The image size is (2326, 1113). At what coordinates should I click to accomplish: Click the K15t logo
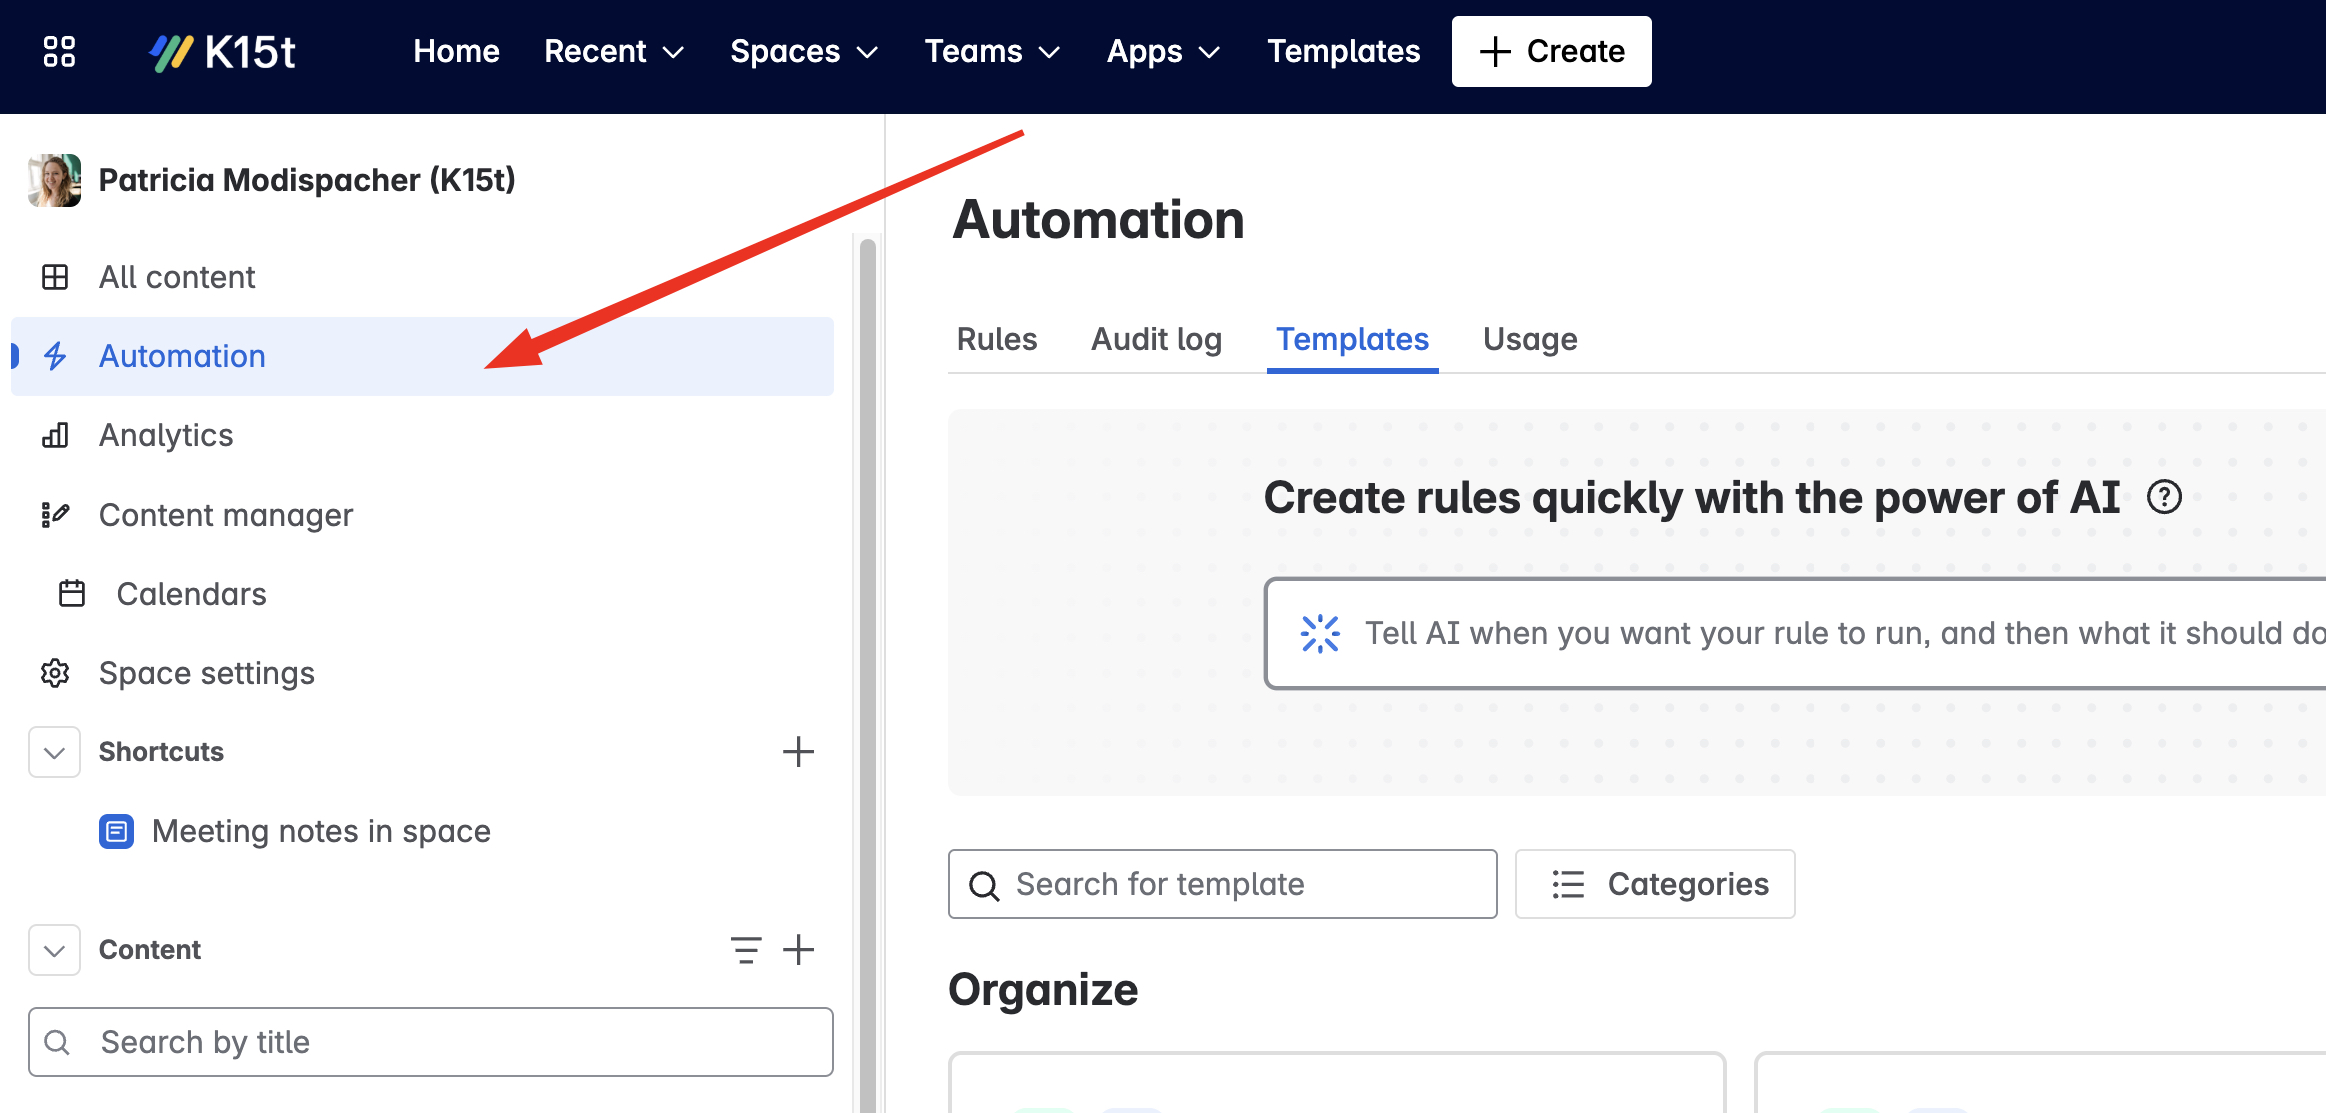point(222,52)
